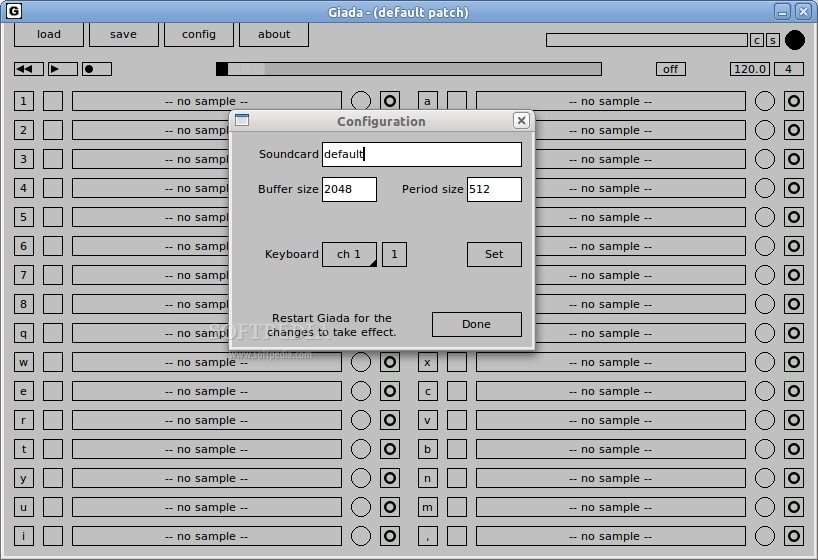Click the window icon in the Configuration dialog title

point(242,120)
